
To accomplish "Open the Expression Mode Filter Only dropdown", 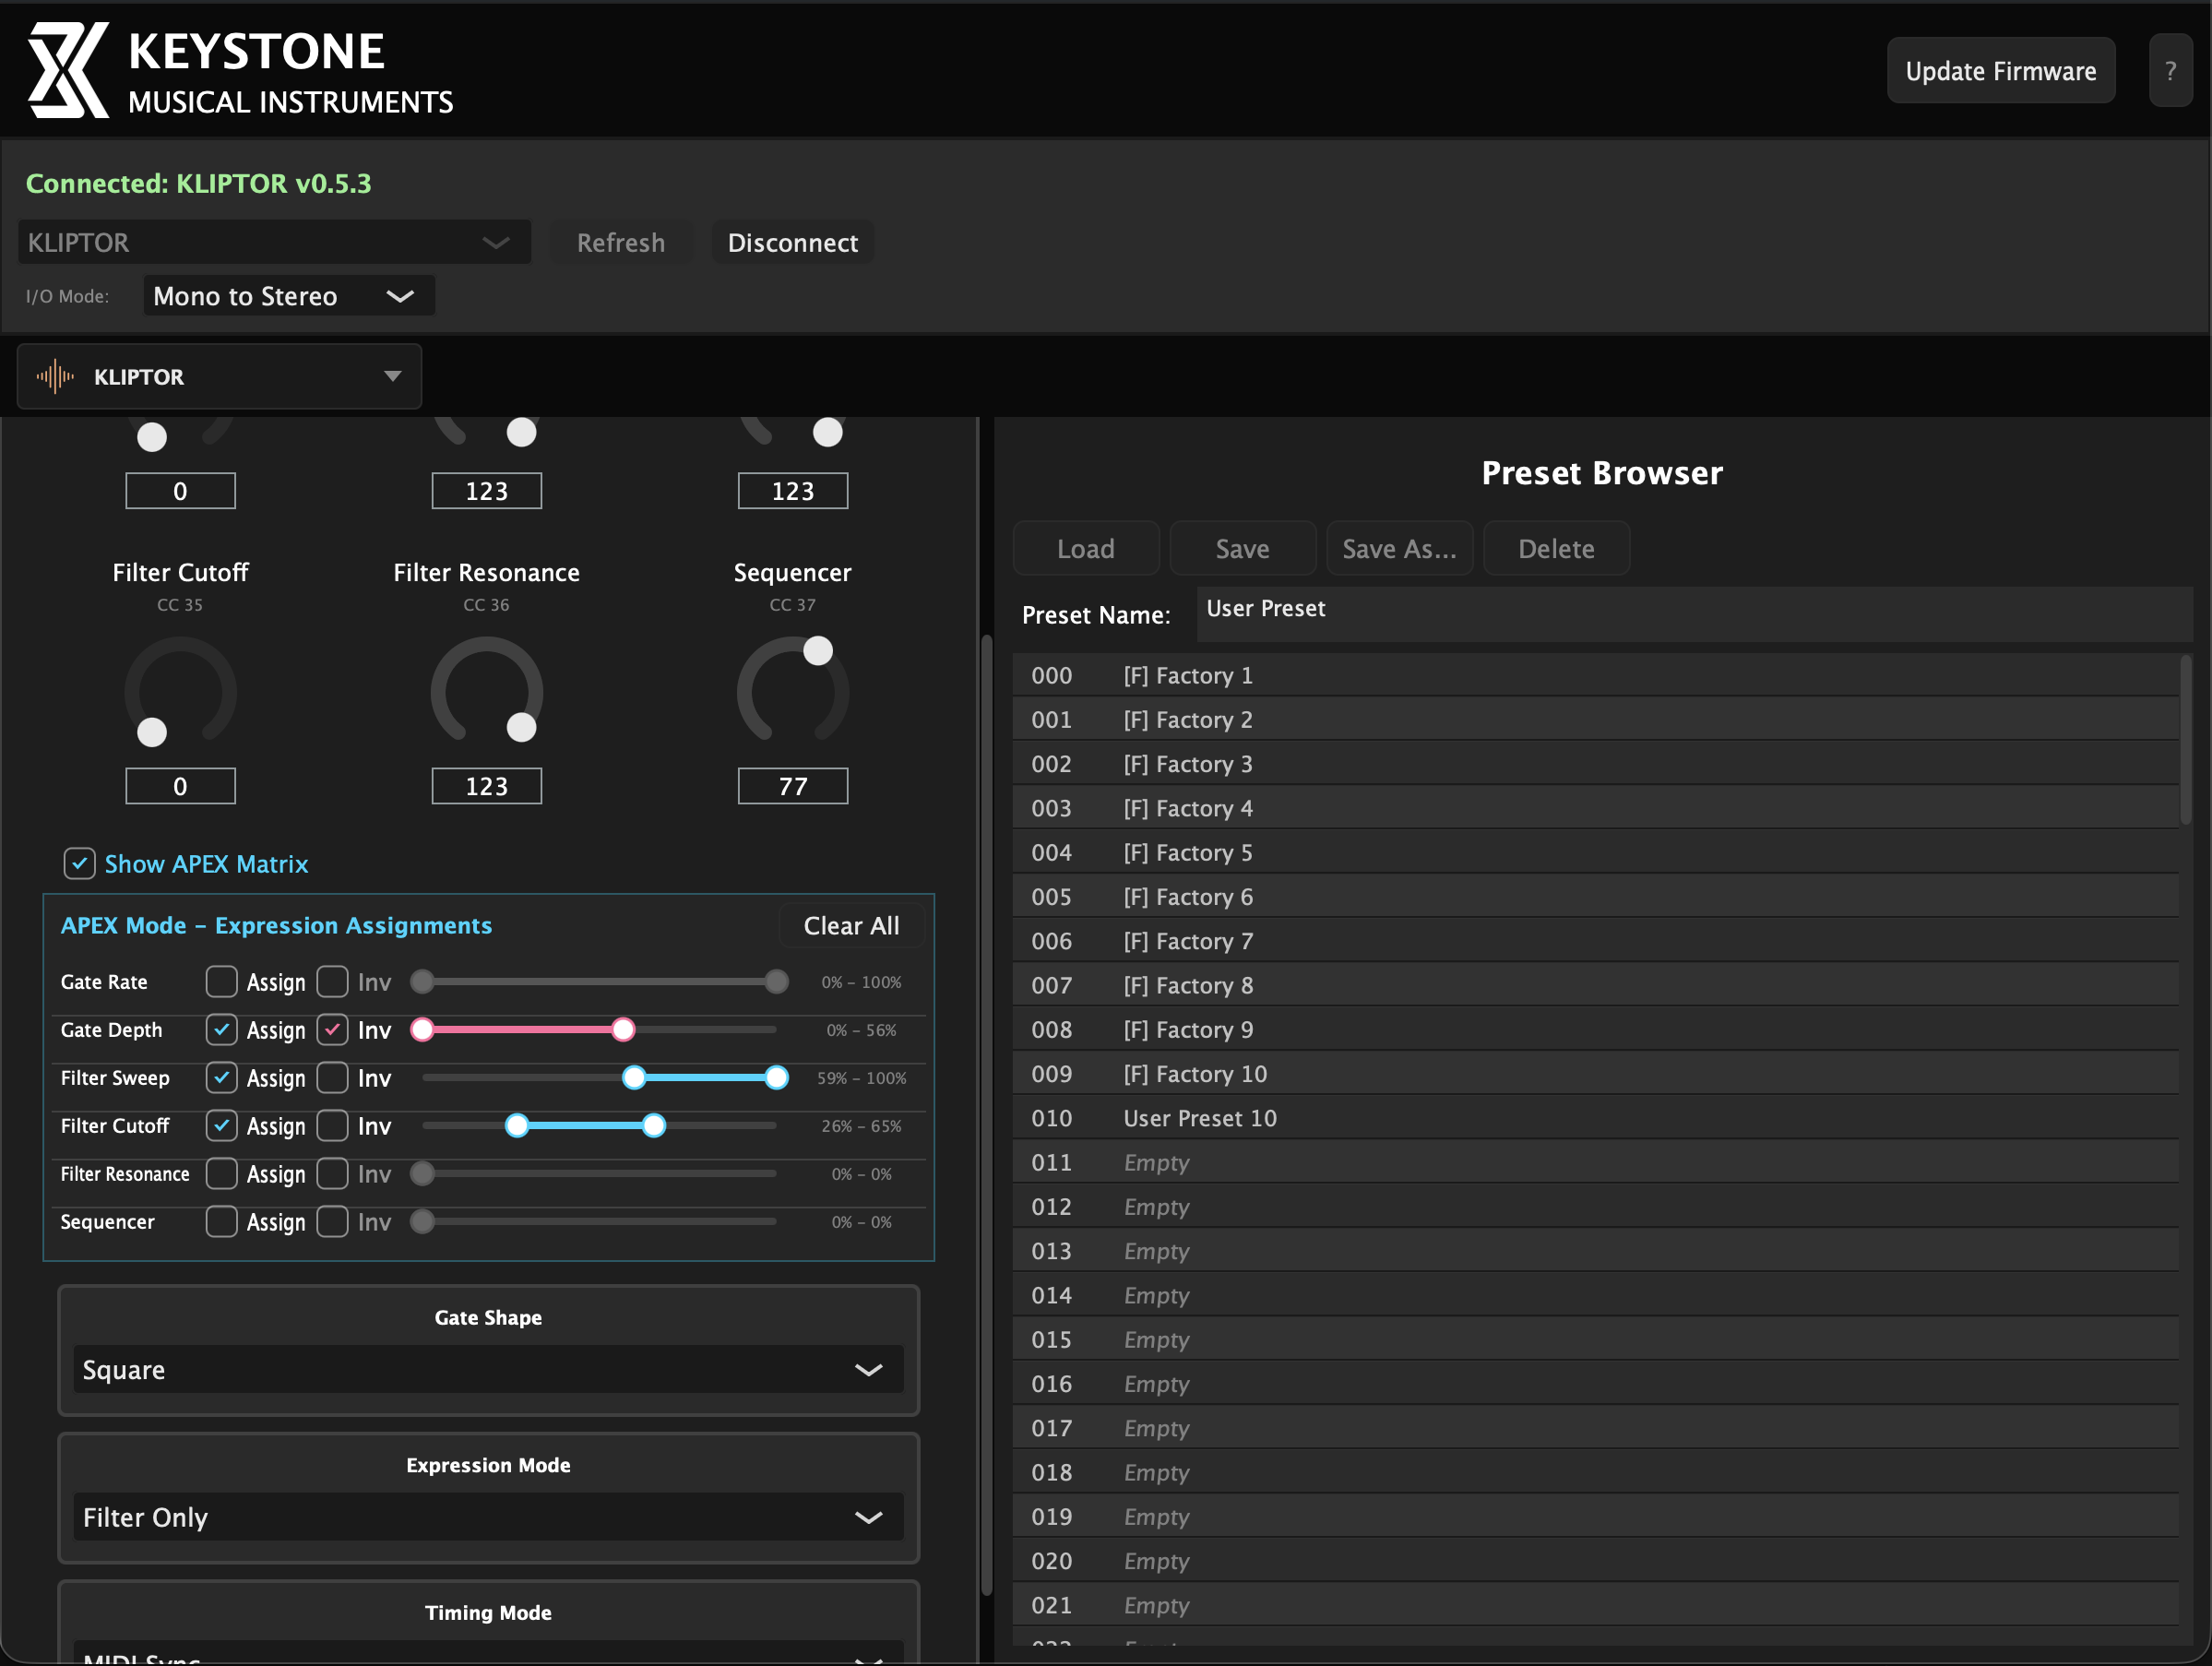I will pyautogui.click(x=488, y=1517).
